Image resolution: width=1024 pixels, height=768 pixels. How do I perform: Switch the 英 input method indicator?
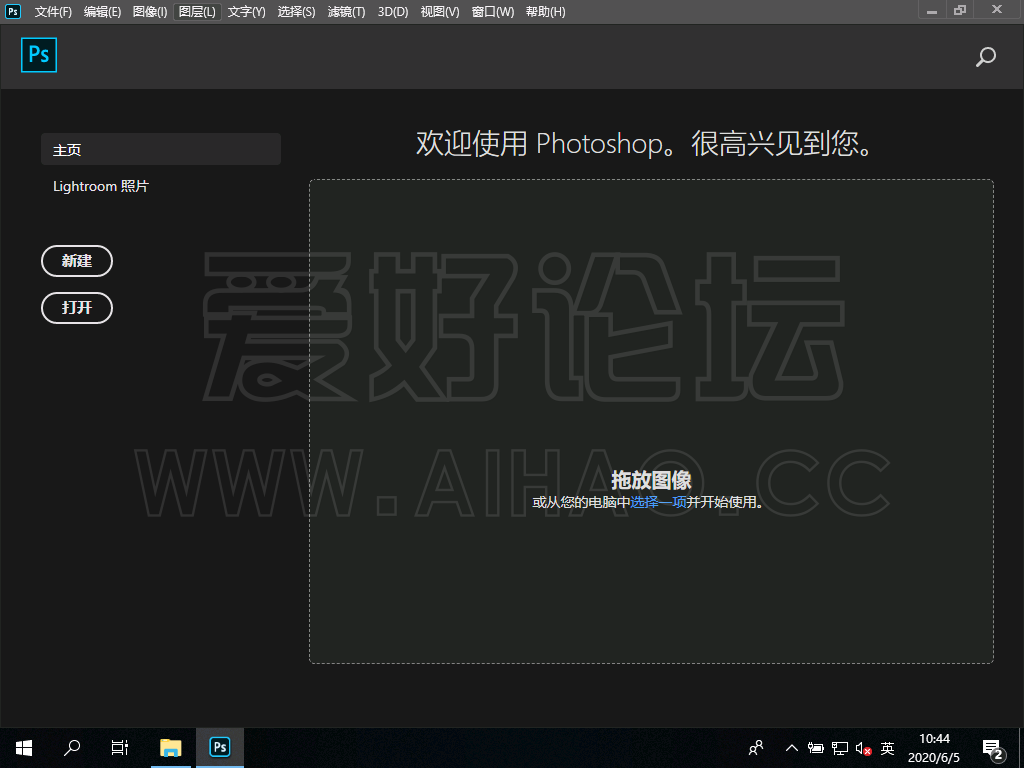click(x=888, y=748)
